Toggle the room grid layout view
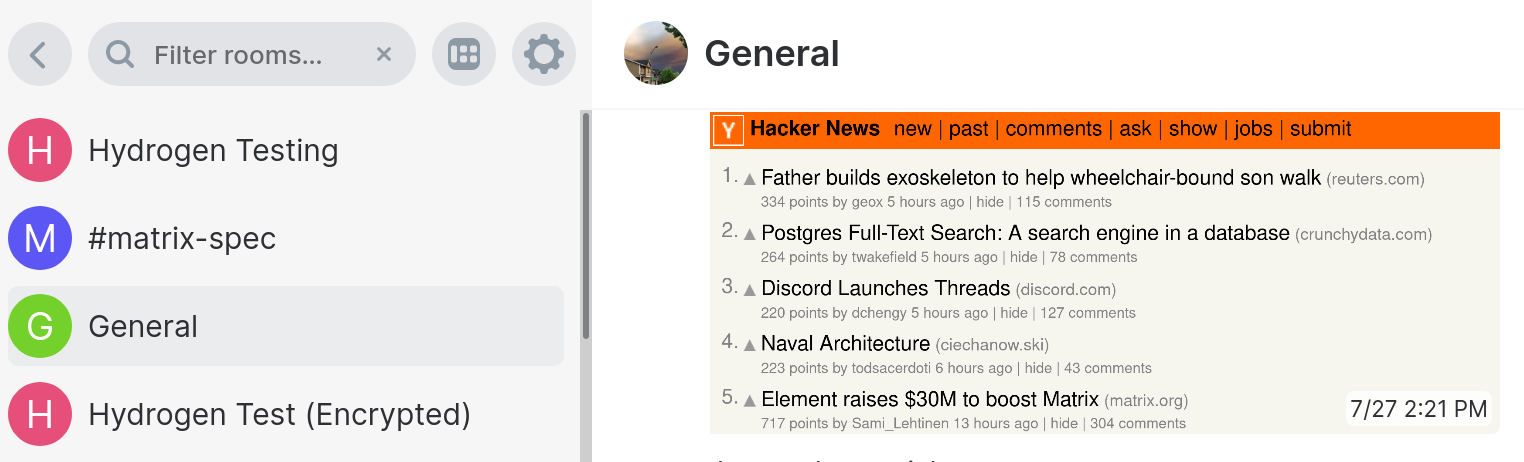Image resolution: width=1524 pixels, height=462 pixels. click(464, 54)
